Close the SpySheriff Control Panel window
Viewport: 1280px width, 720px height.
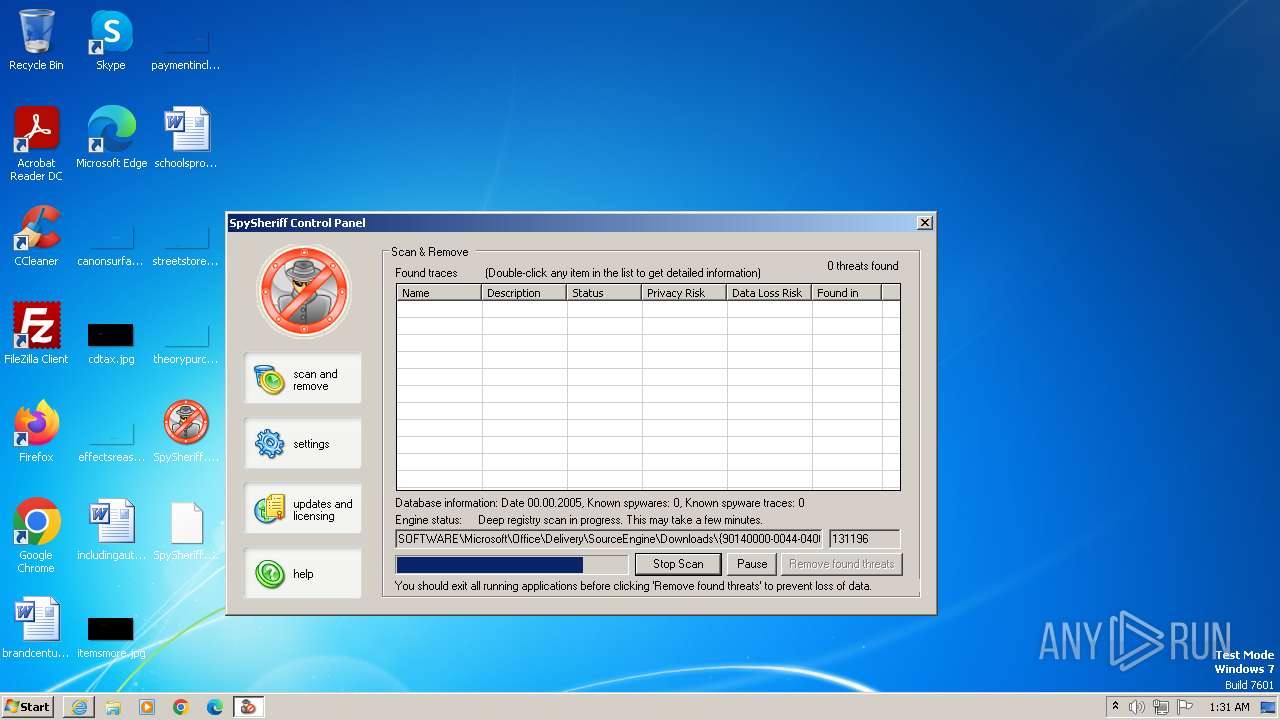(x=925, y=222)
